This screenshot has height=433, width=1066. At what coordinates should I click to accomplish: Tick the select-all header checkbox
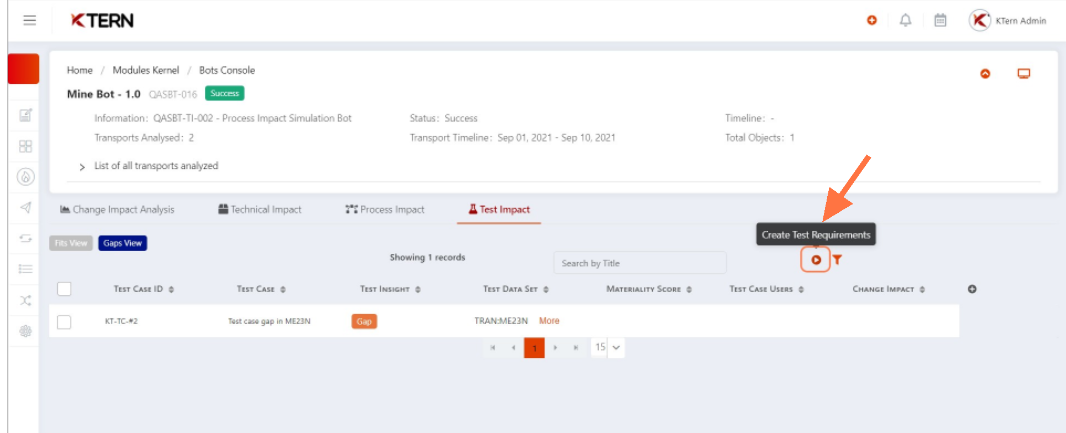click(64, 289)
